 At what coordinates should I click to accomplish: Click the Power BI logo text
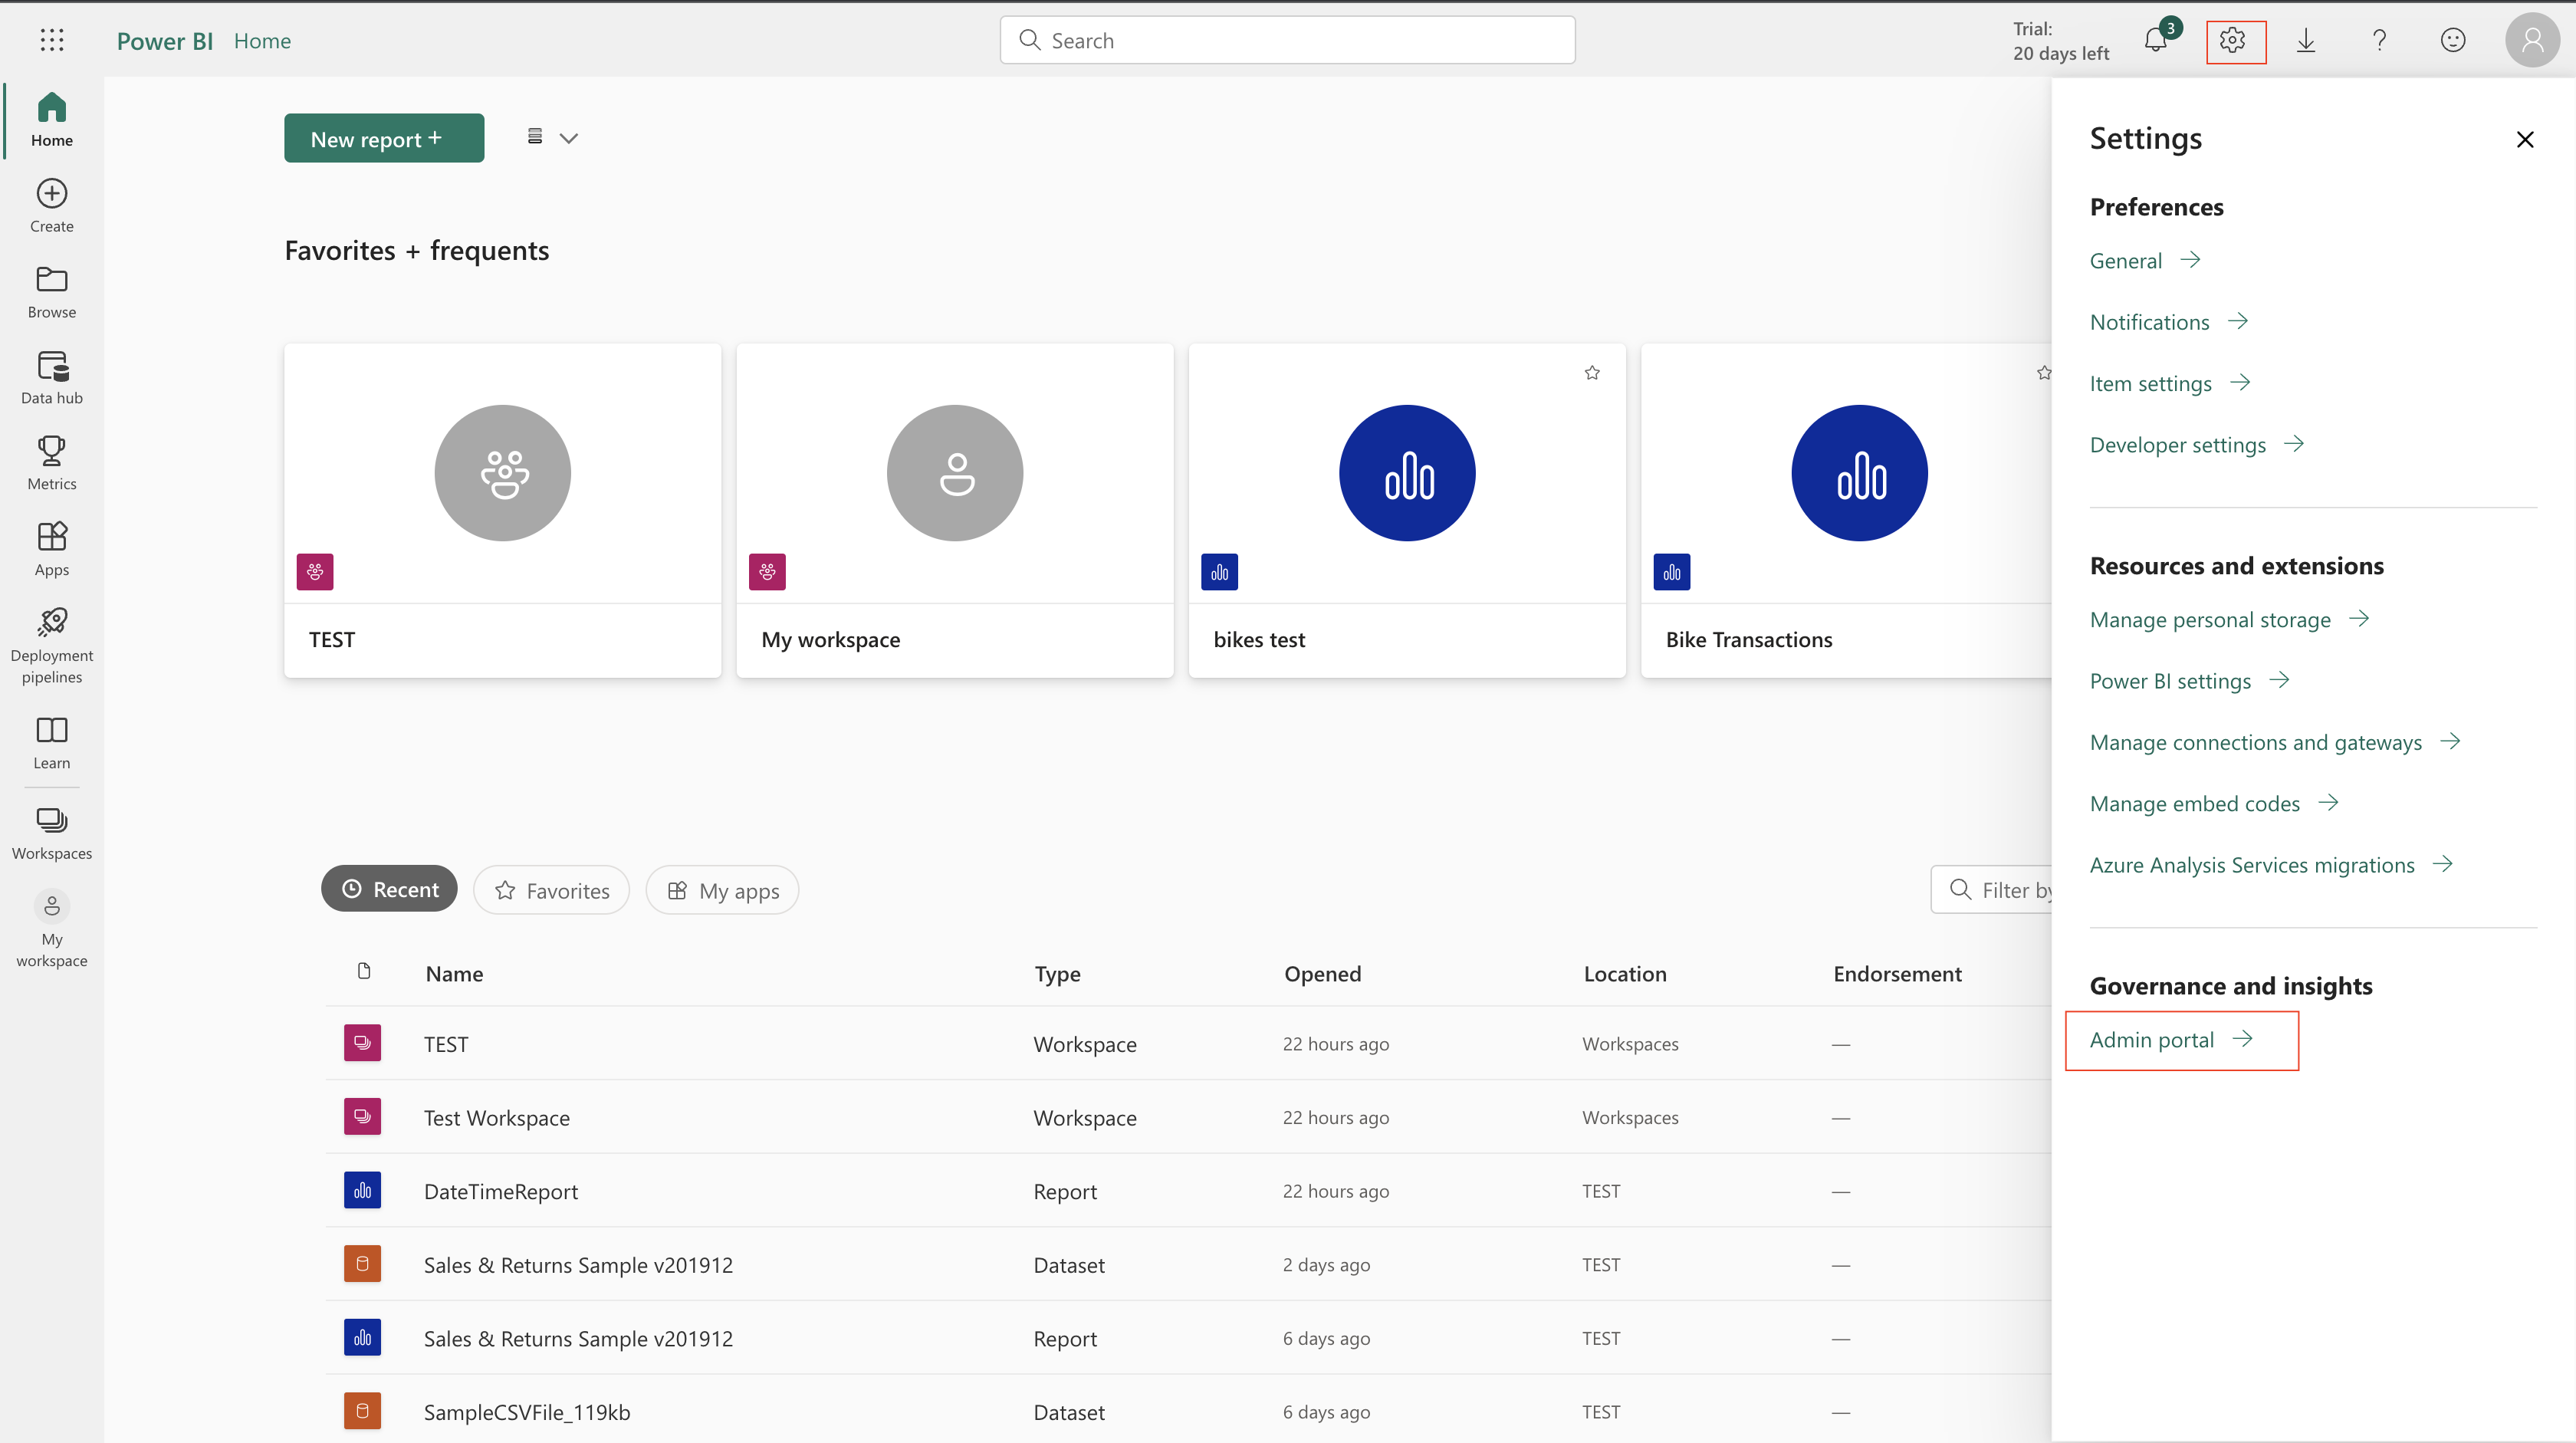(165, 41)
